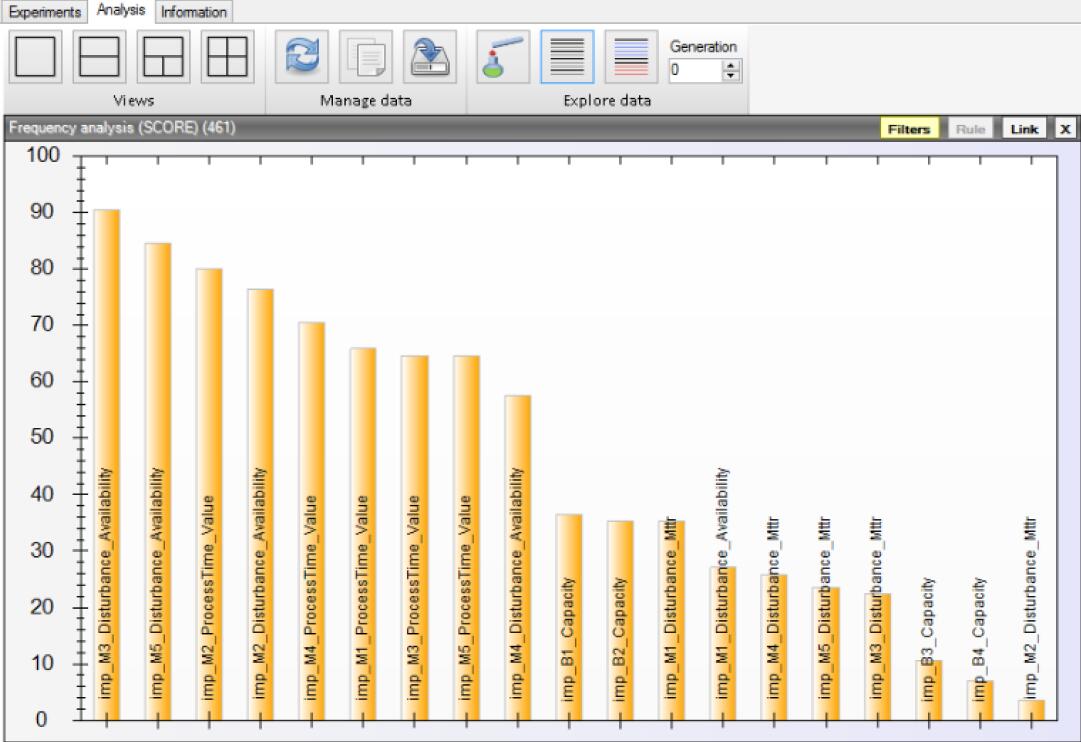
Task: Toggle the black lines frequency analysis icon
Action: 567,57
